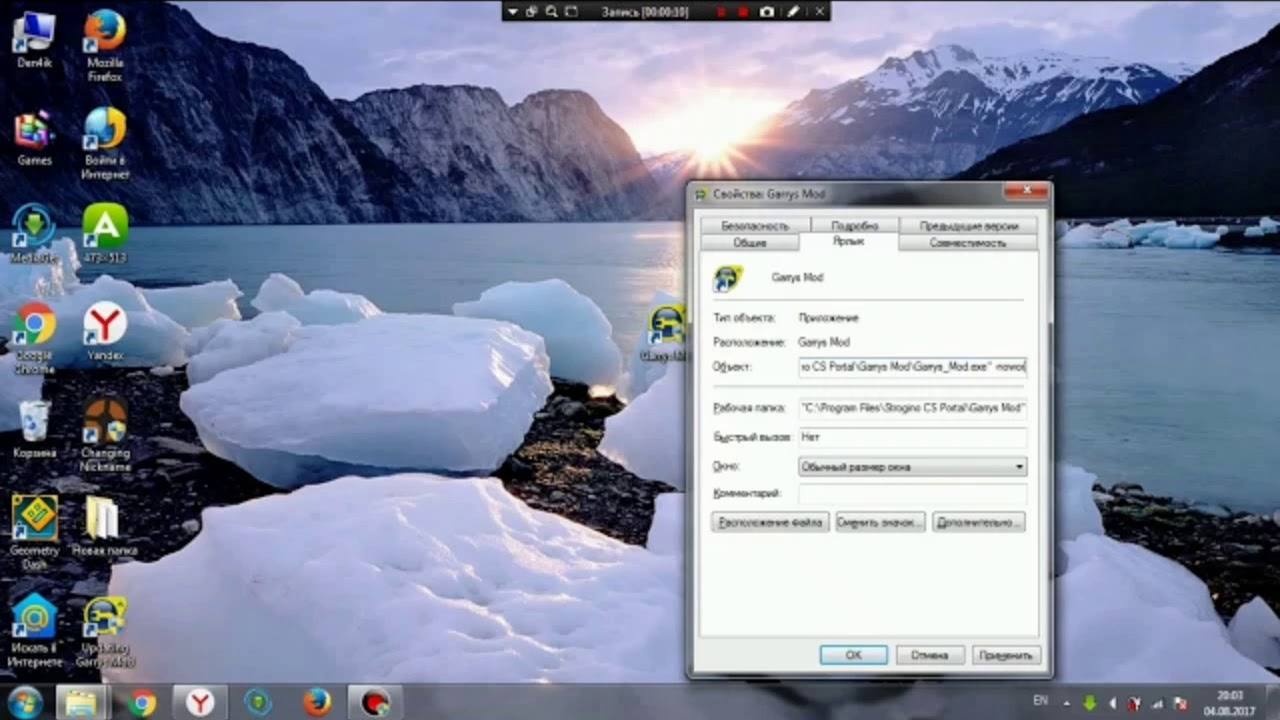Click into the Быстрый вызов field
The height and width of the screenshot is (720, 1280).
(912, 437)
